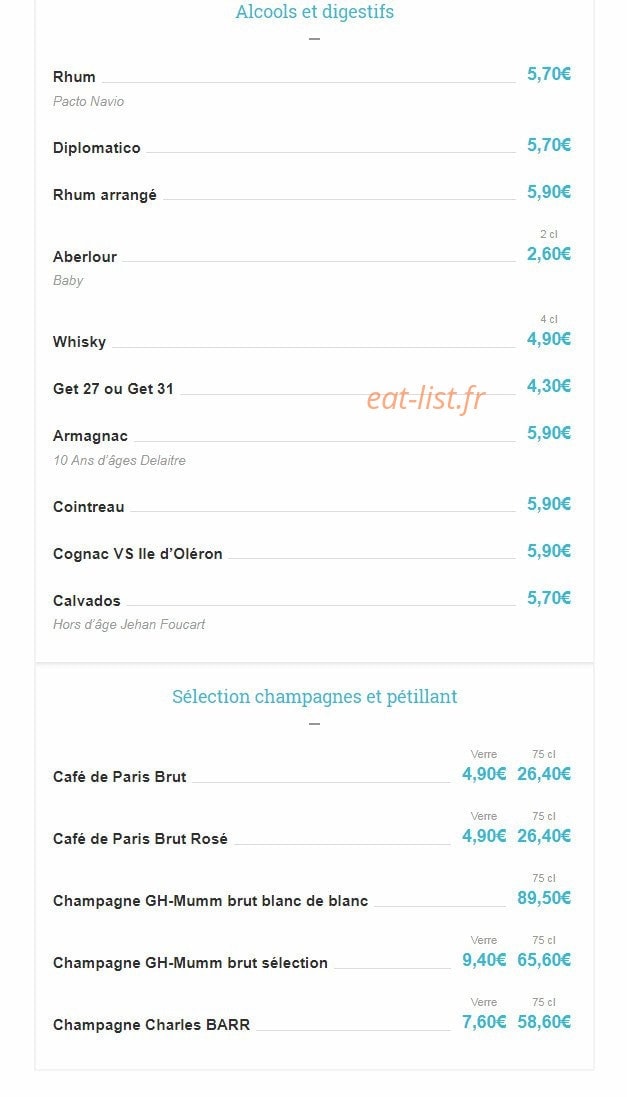Screen dimensions: 627x1097
Task: Click the Alcools et digestifs section heading
Action: [314, 12]
